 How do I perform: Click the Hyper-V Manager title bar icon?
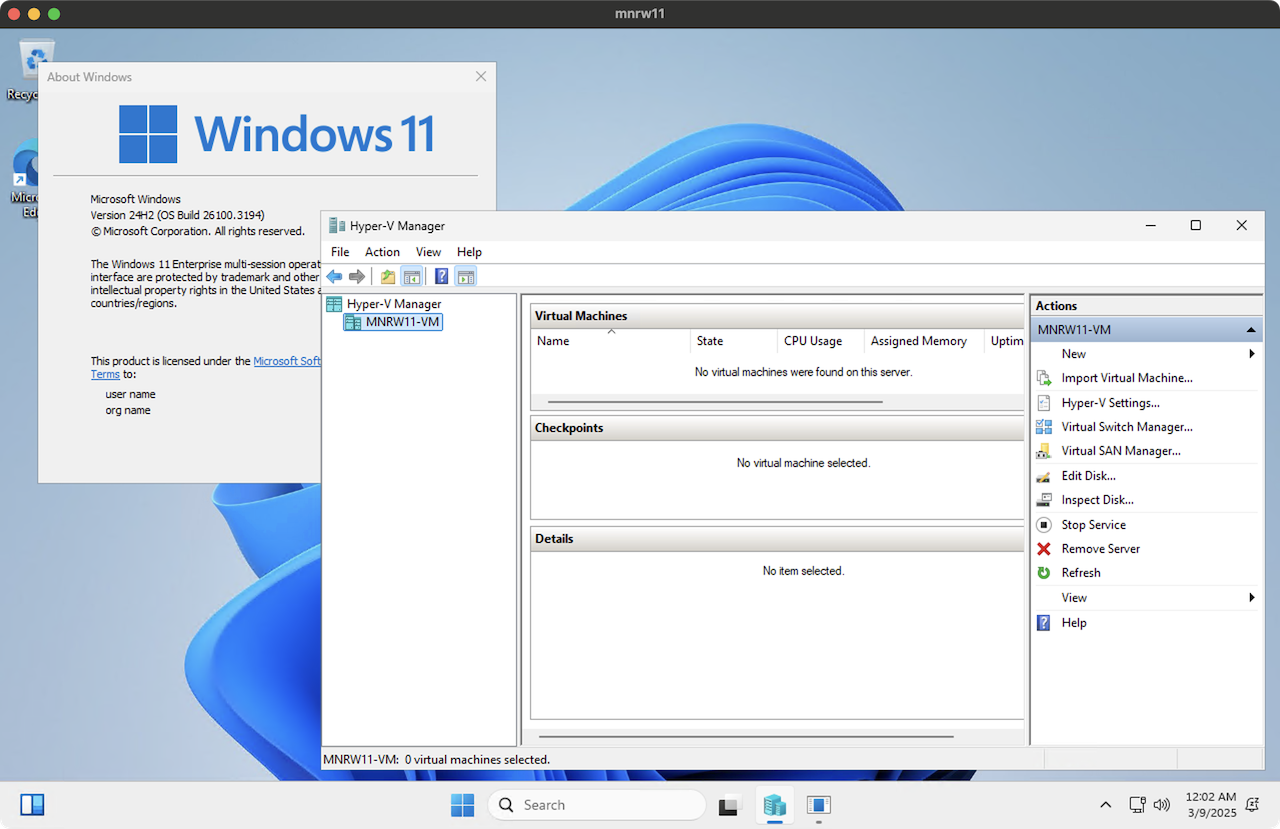tap(337, 226)
